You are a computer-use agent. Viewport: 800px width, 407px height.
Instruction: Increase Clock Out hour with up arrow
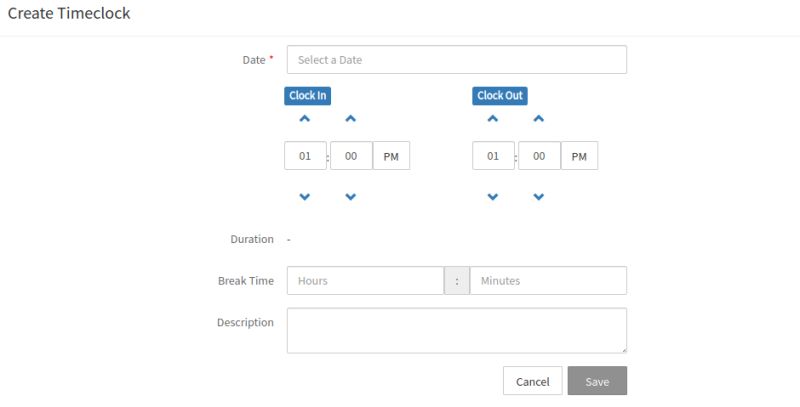click(x=493, y=119)
